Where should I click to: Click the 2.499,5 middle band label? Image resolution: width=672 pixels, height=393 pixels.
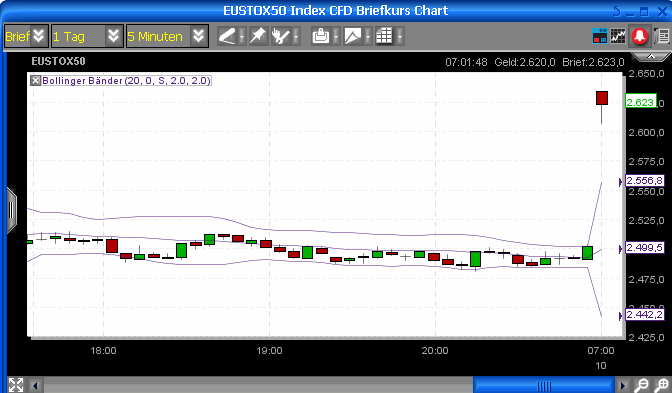(645, 247)
